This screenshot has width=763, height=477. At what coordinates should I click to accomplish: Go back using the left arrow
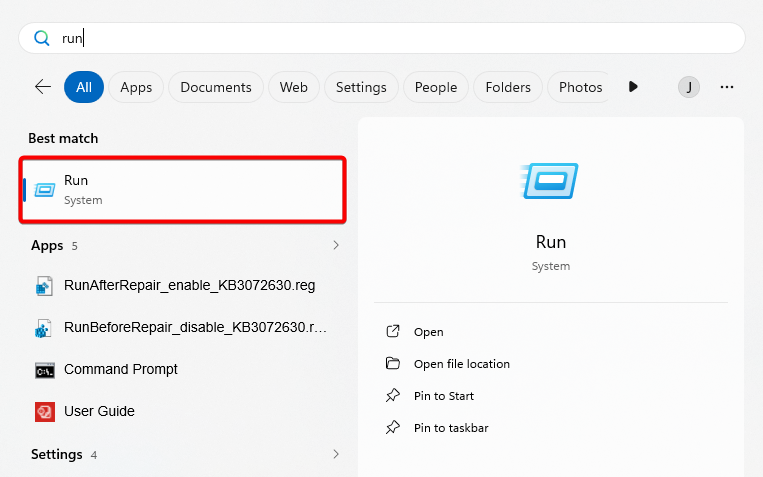click(x=43, y=87)
